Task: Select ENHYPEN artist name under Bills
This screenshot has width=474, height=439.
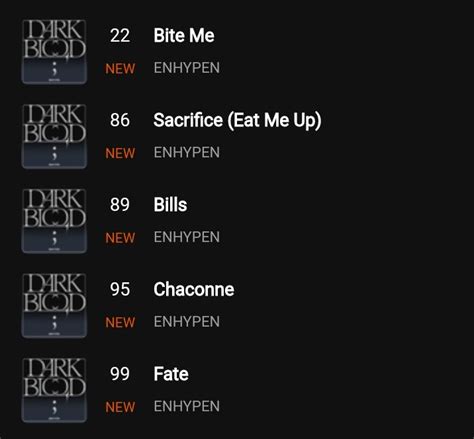Action: 187,237
